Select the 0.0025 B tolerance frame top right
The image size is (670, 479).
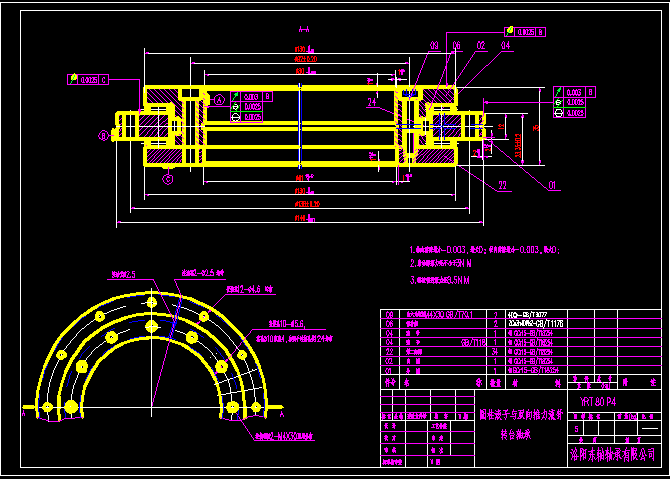coord(526,32)
